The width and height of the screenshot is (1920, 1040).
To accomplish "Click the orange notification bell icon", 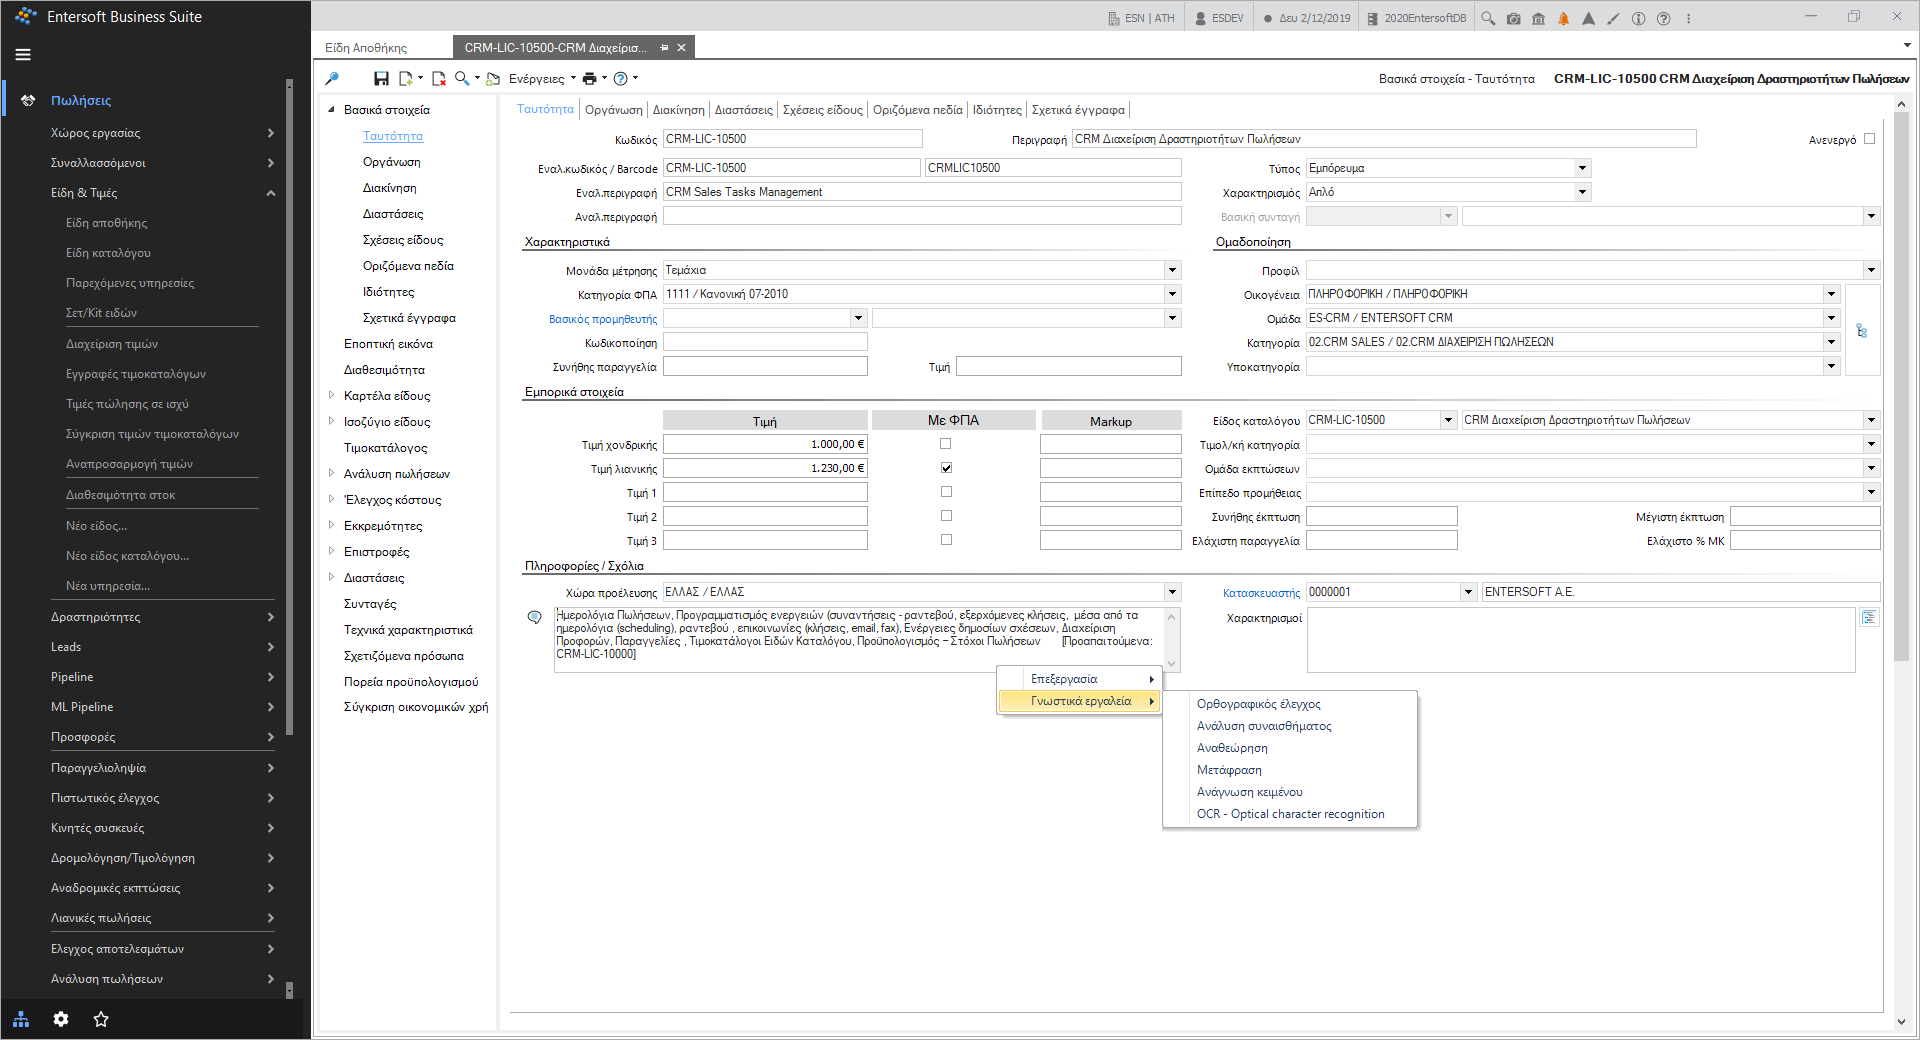I will (1563, 18).
